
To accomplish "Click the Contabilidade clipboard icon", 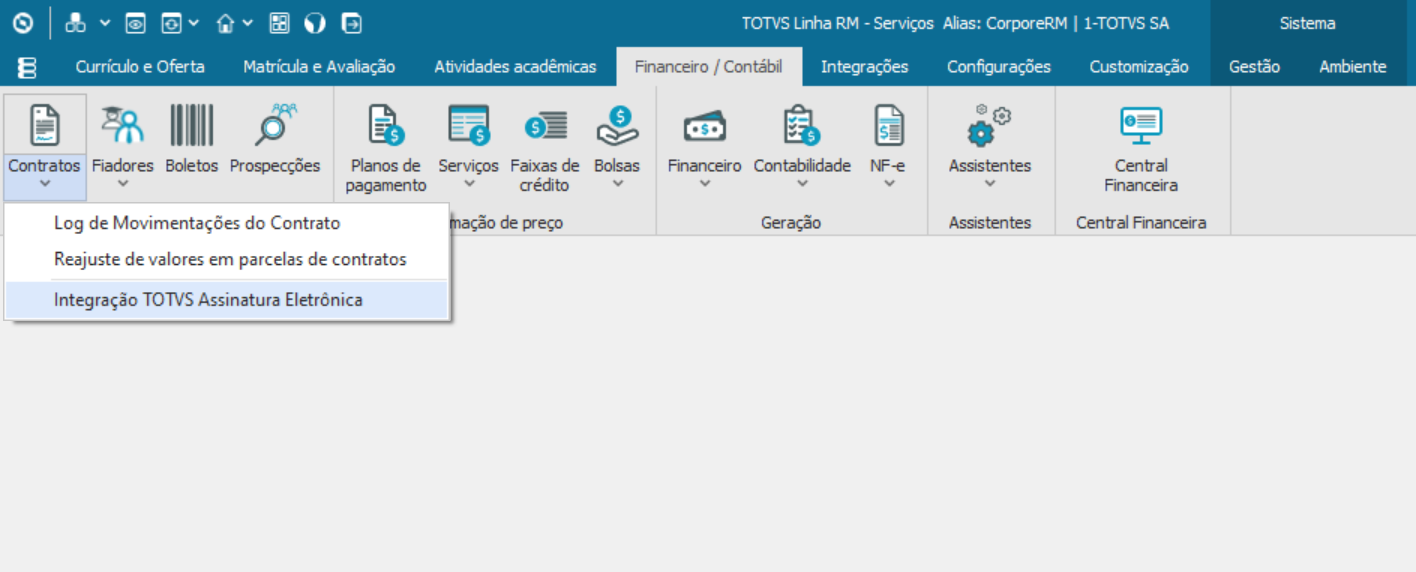I will [802, 126].
